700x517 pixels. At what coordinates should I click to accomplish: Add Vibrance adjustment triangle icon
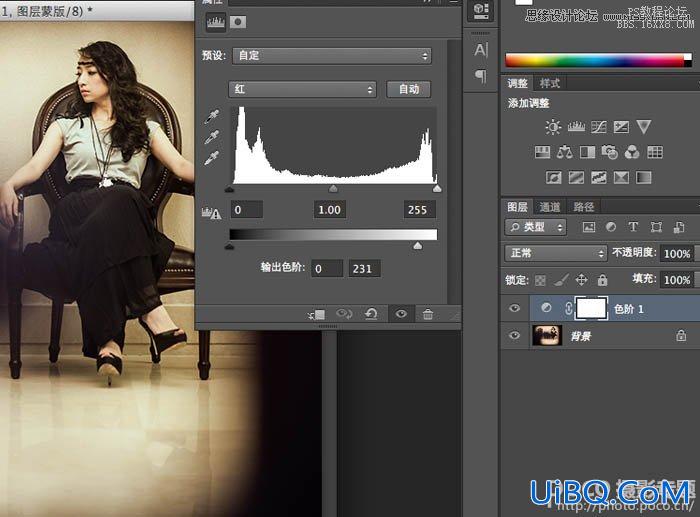644,127
